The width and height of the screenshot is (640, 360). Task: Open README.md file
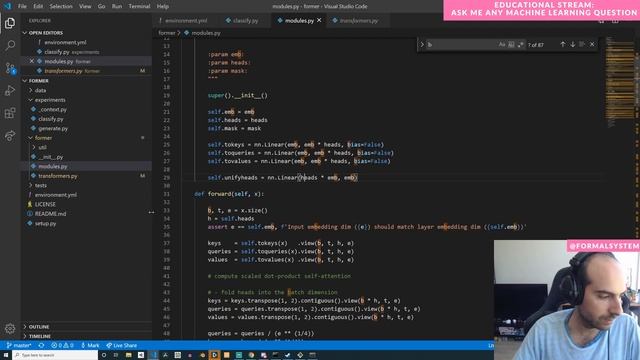point(50,213)
